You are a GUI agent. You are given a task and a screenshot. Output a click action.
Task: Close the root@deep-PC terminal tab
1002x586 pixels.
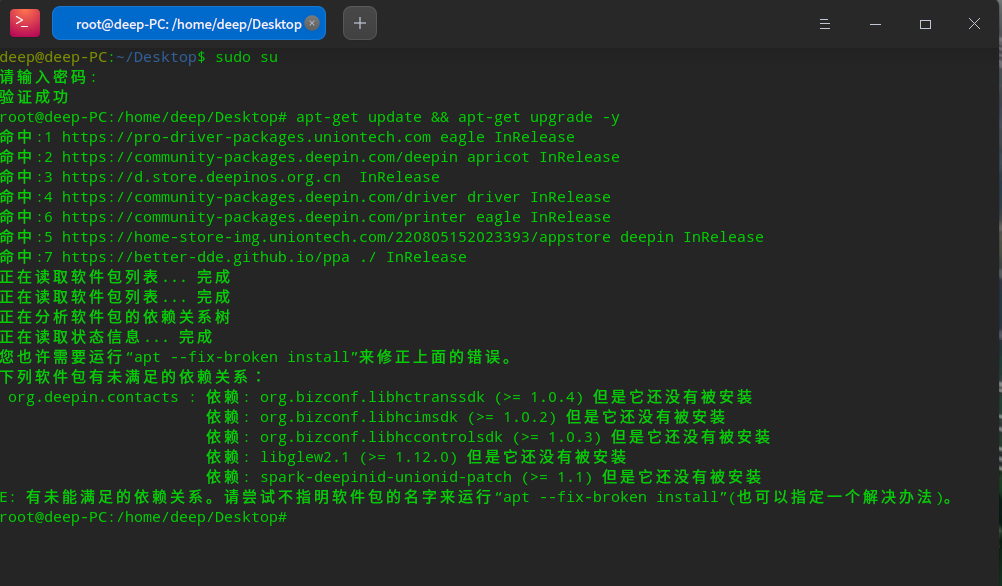[x=312, y=23]
